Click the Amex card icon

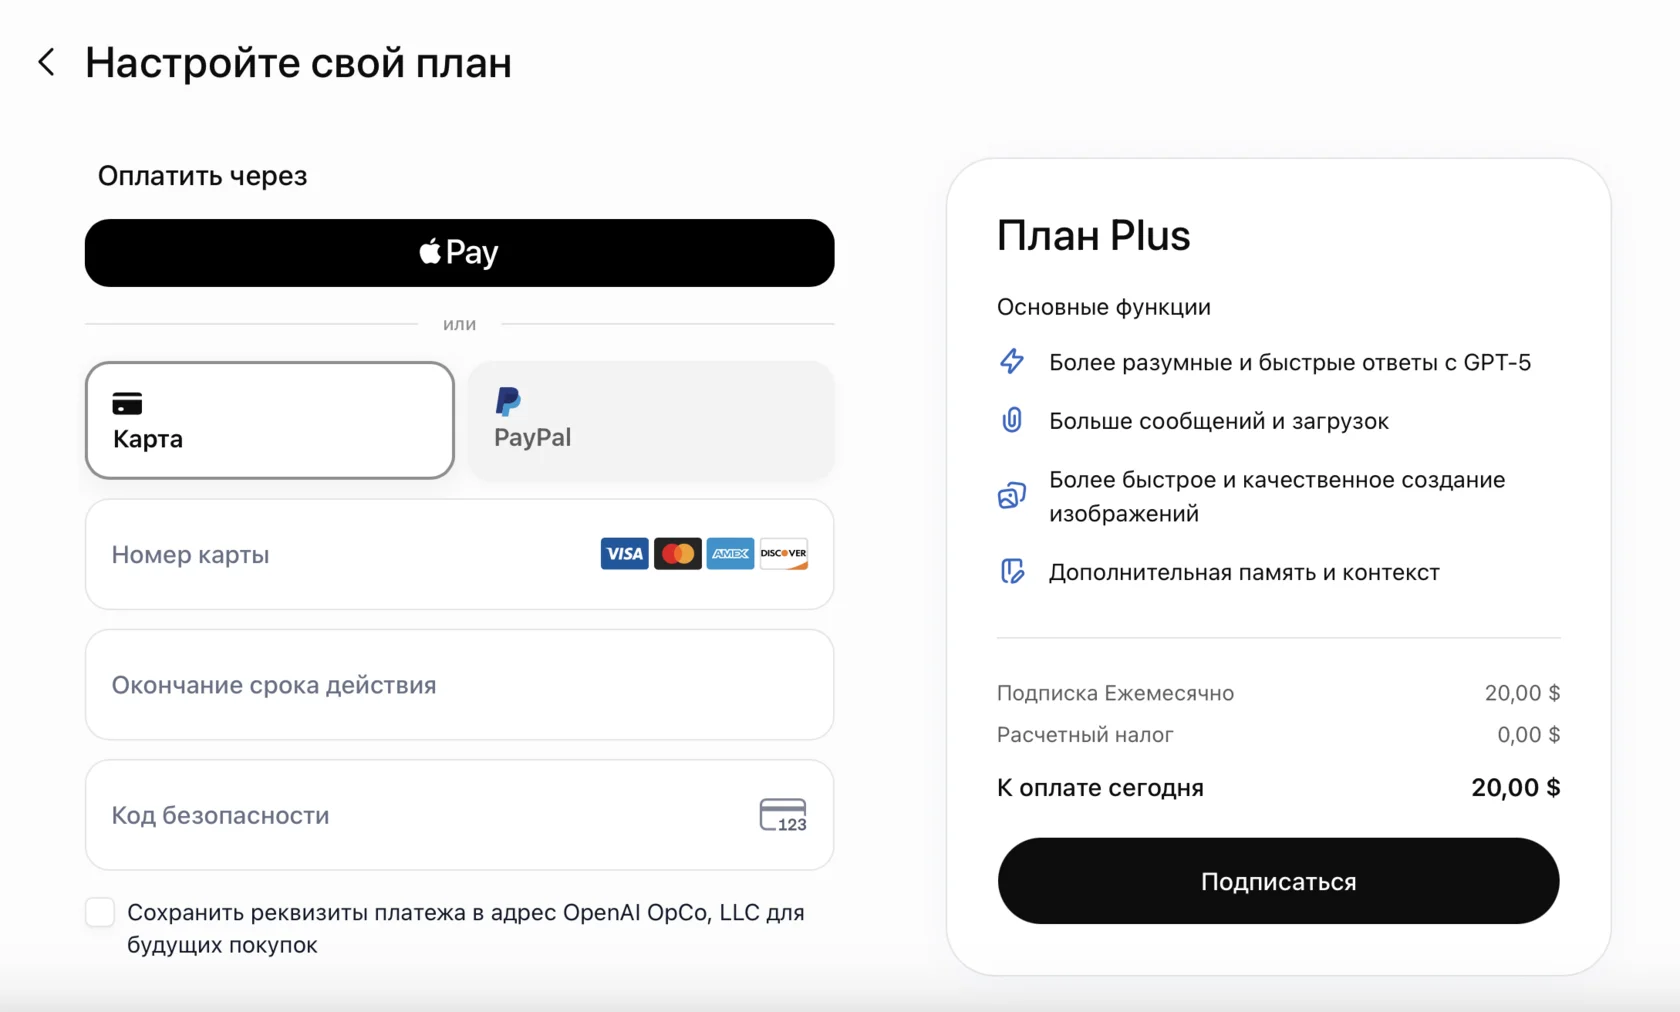(730, 553)
